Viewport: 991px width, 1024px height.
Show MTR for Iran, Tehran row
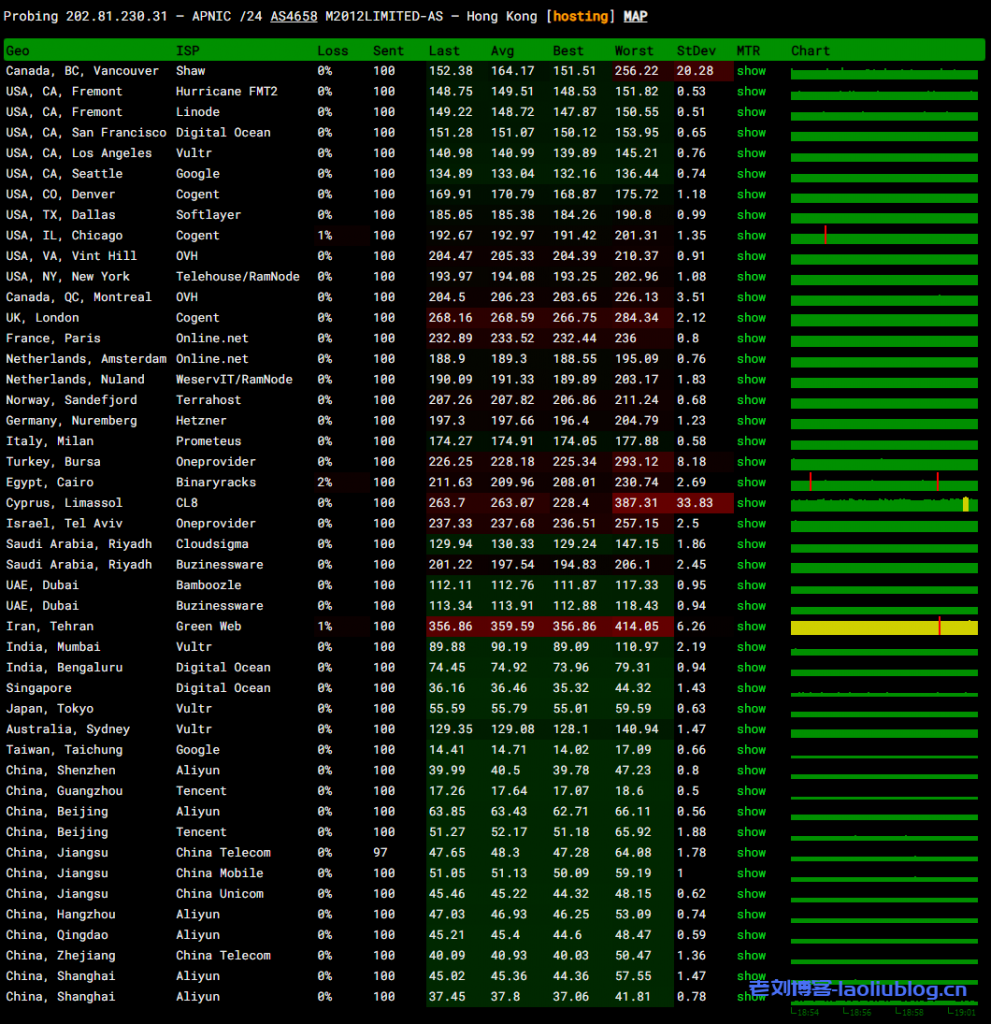[x=751, y=627]
